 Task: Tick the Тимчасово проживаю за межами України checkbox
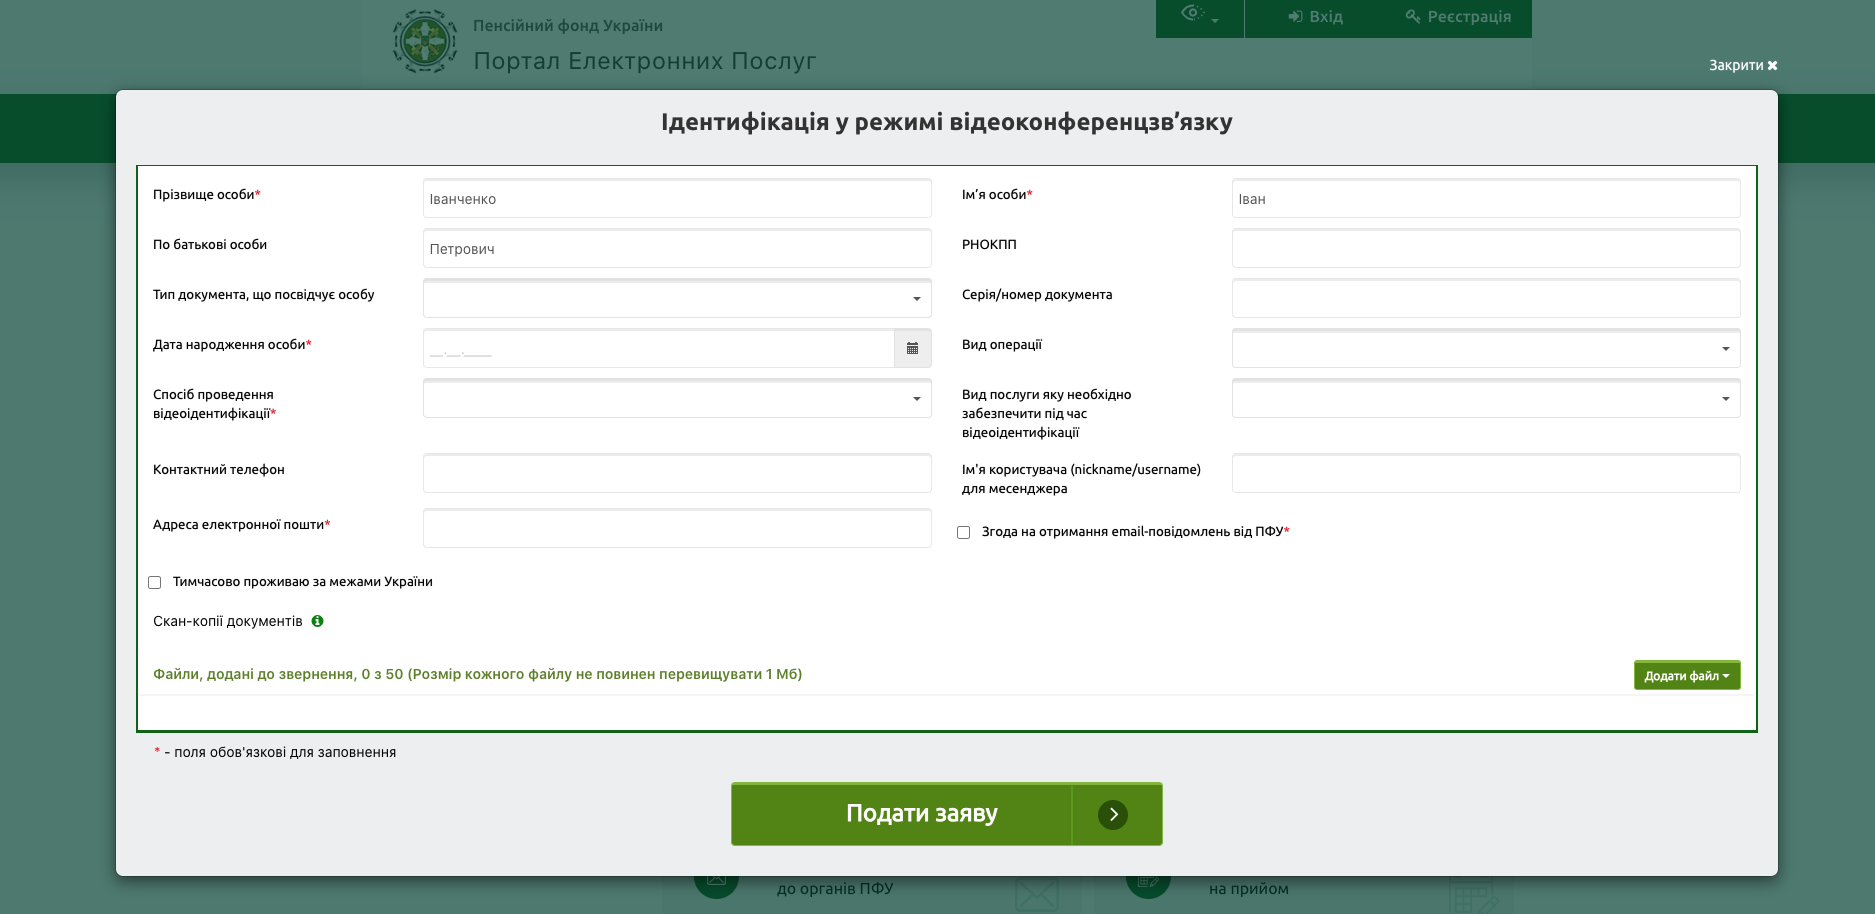pyautogui.click(x=155, y=583)
